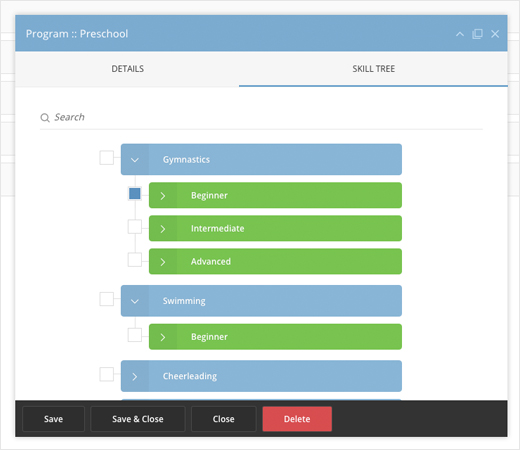Image resolution: width=520 pixels, height=450 pixels.
Task: Focus the skill Search field
Action: click(x=261, y=117)
